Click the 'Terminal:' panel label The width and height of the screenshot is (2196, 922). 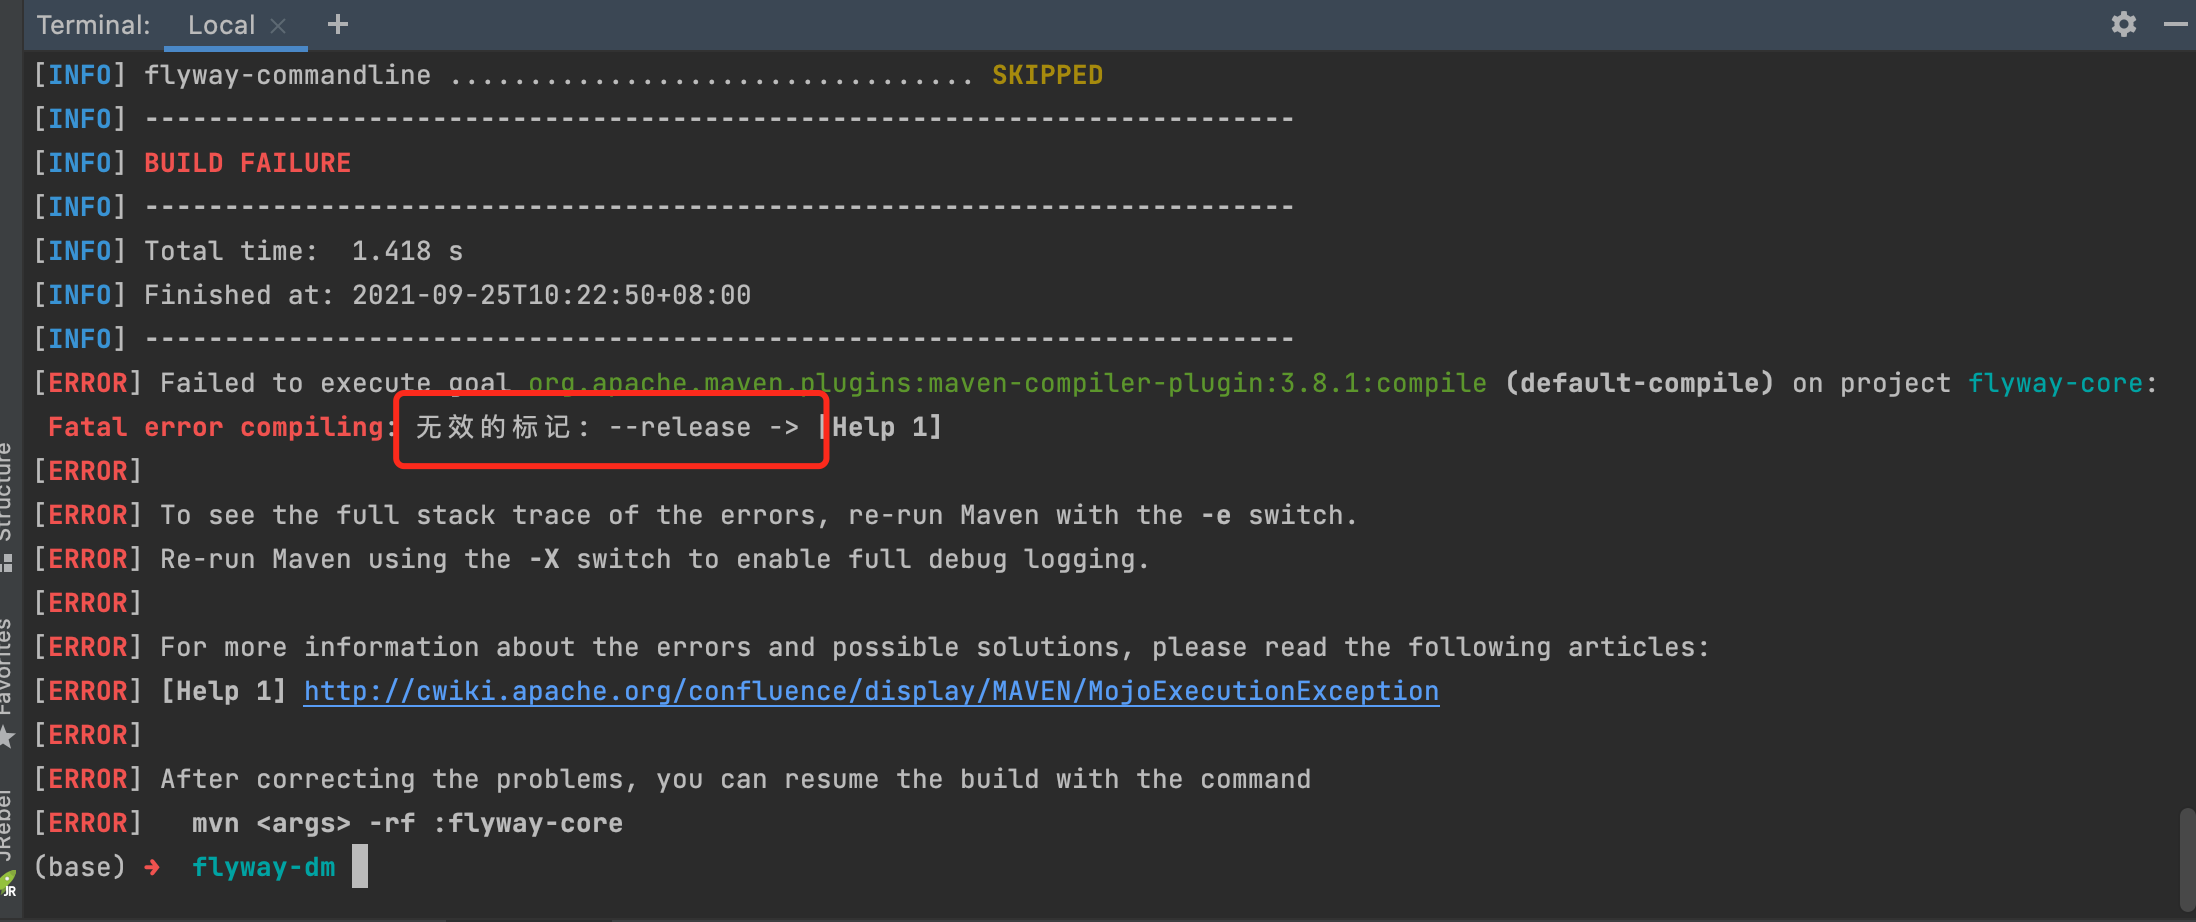[x=93, y=25]
